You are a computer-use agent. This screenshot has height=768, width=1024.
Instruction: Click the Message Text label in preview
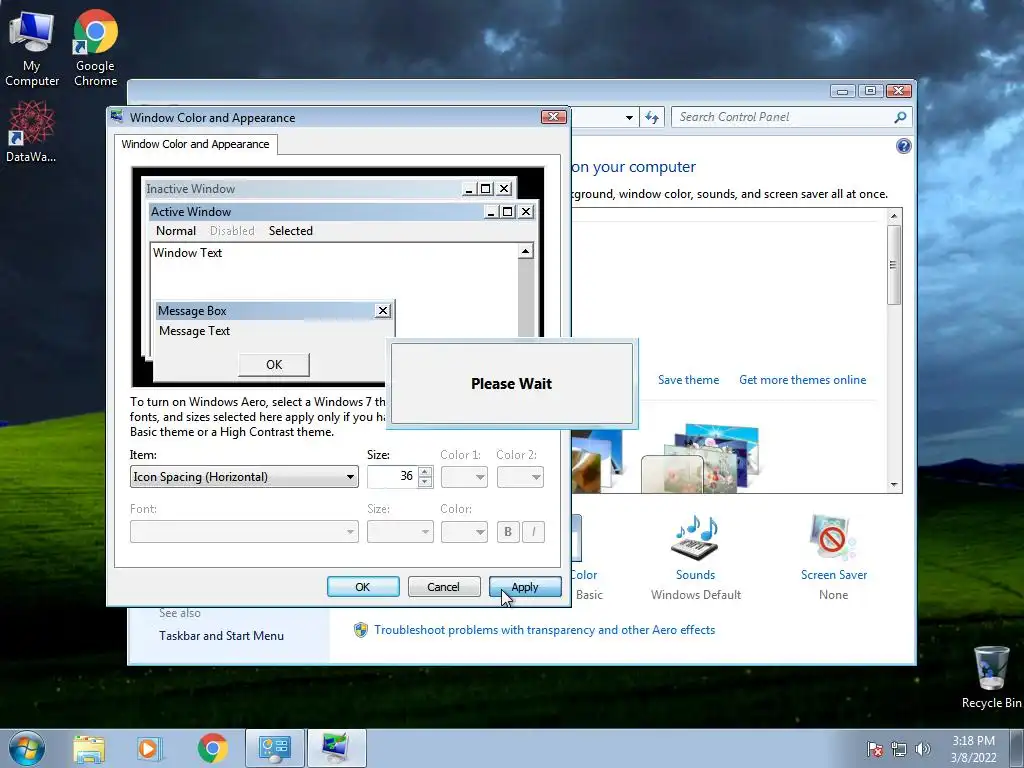(x=195, y=331)
